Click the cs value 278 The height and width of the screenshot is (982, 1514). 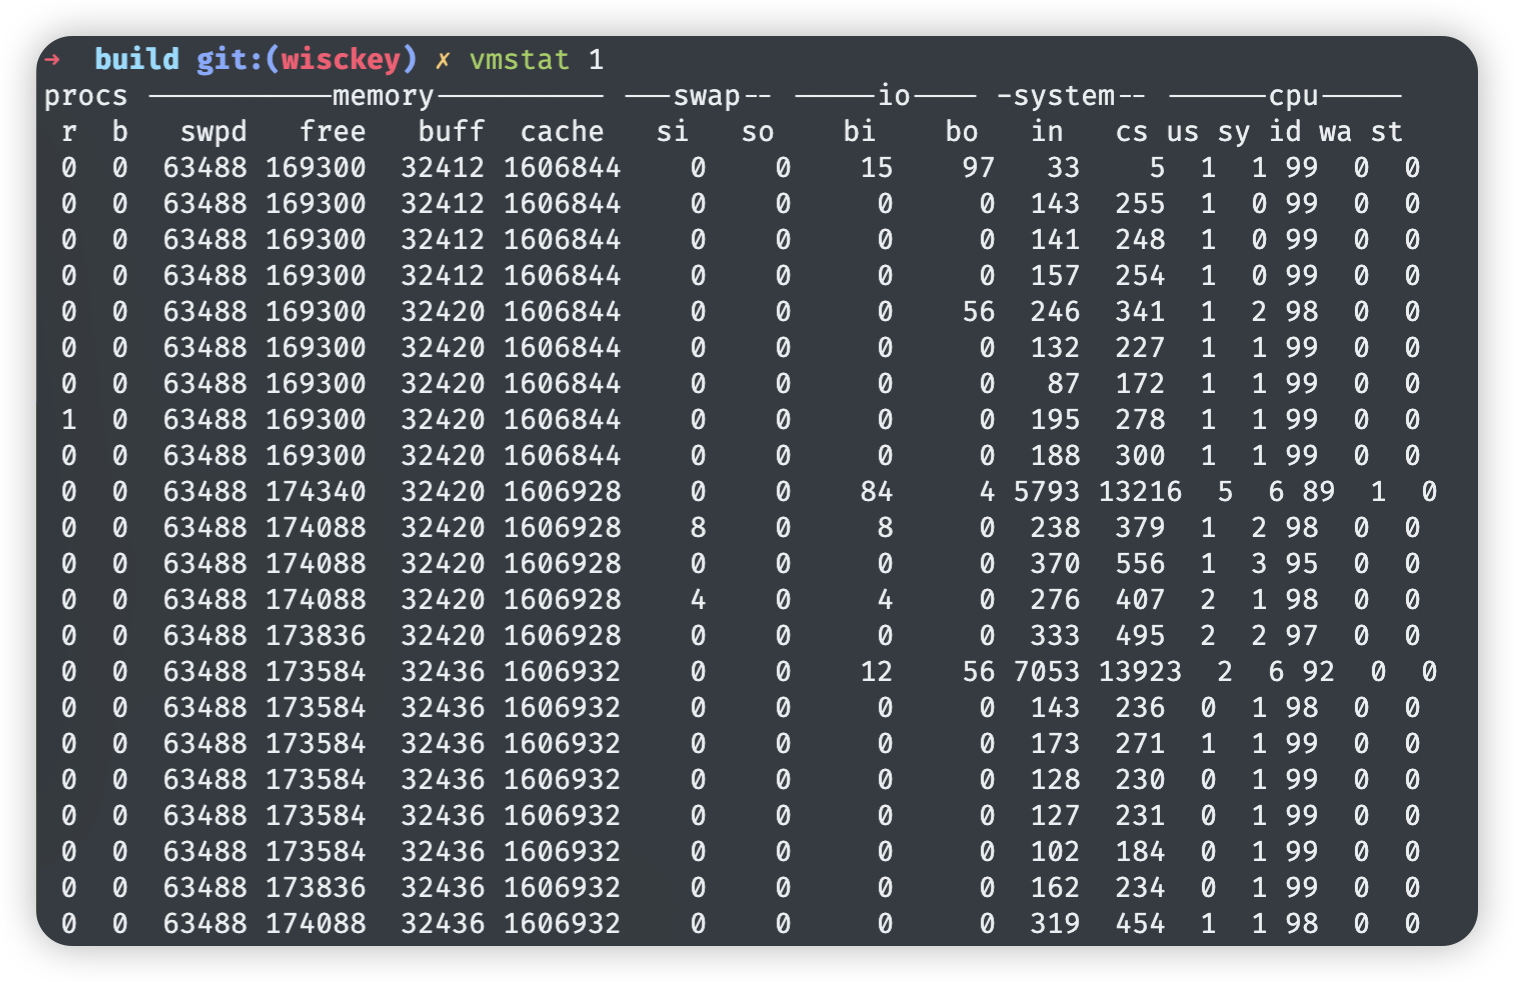1140,420
